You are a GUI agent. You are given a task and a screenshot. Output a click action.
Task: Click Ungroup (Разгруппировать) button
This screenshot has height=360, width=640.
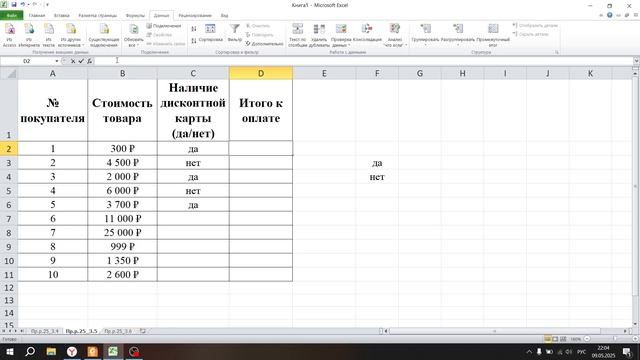(458, 34)
